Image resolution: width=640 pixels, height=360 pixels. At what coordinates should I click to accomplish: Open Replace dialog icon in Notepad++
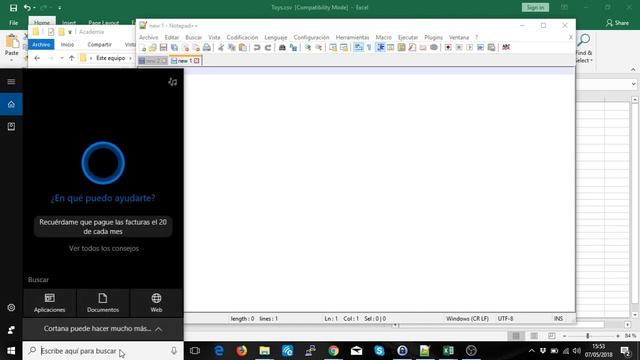coord(293,47)
